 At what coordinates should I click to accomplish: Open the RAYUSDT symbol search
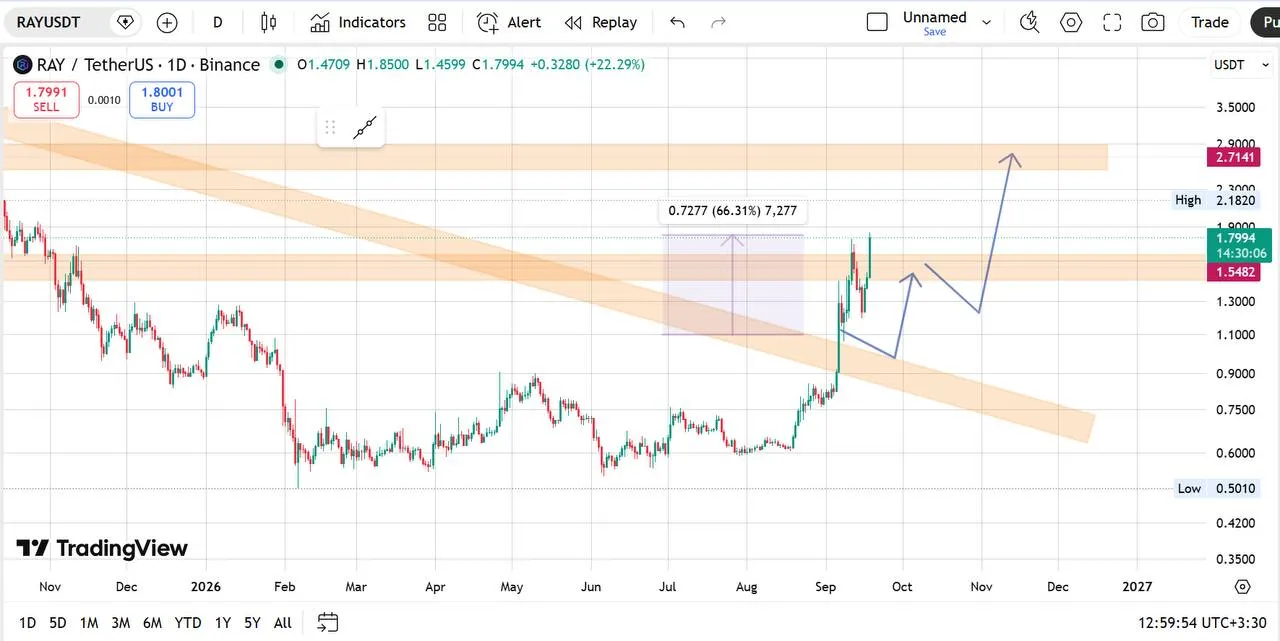point(50,22)
